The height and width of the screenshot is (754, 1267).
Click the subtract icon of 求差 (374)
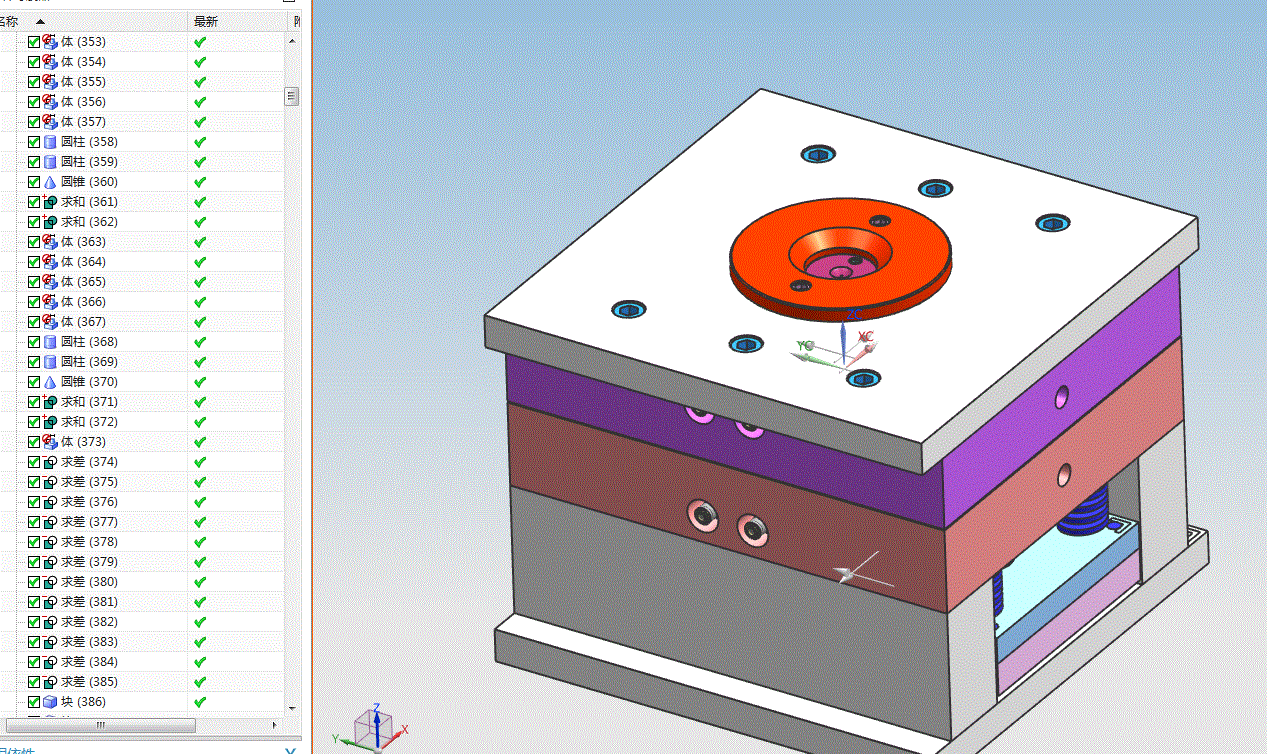pos(49,461)
